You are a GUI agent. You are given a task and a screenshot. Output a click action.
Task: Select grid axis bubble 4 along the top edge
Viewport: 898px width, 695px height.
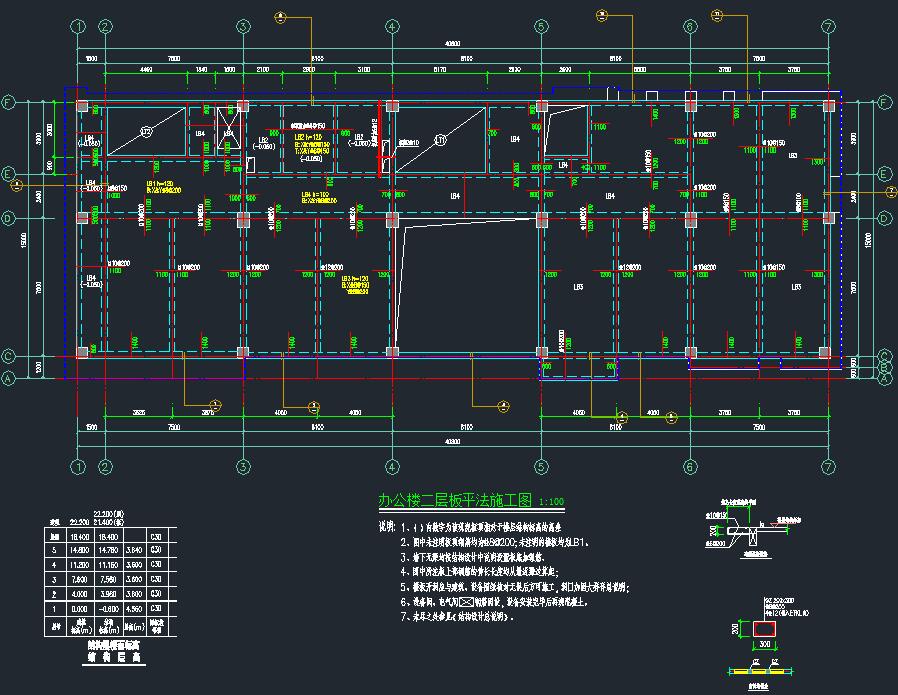click(392, 26)
